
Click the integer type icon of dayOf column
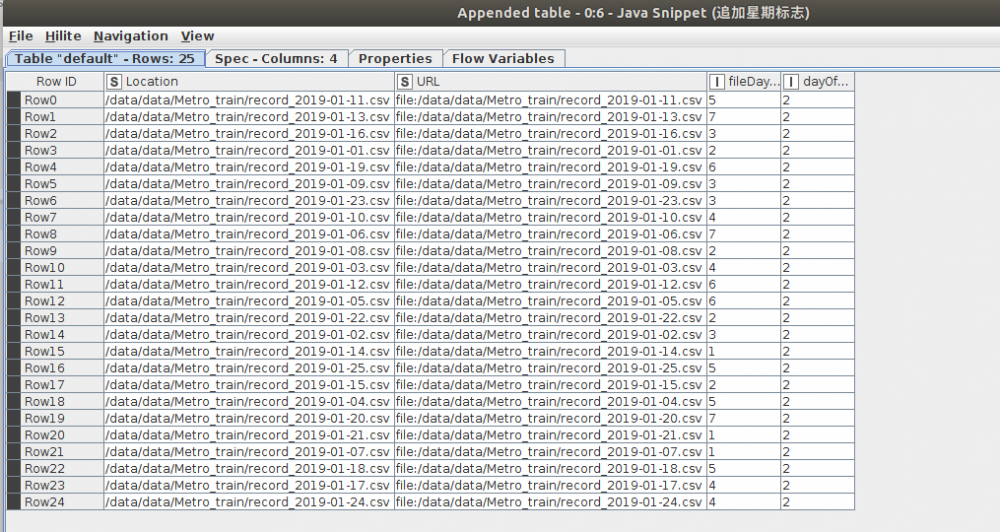[791, 82]
